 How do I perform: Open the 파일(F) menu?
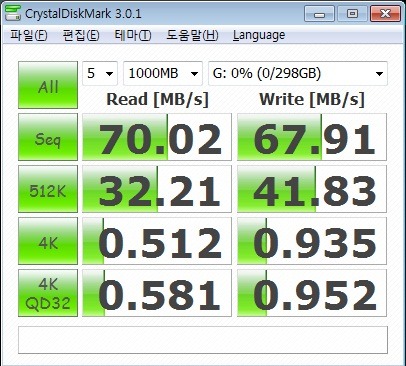coord(29,35)
